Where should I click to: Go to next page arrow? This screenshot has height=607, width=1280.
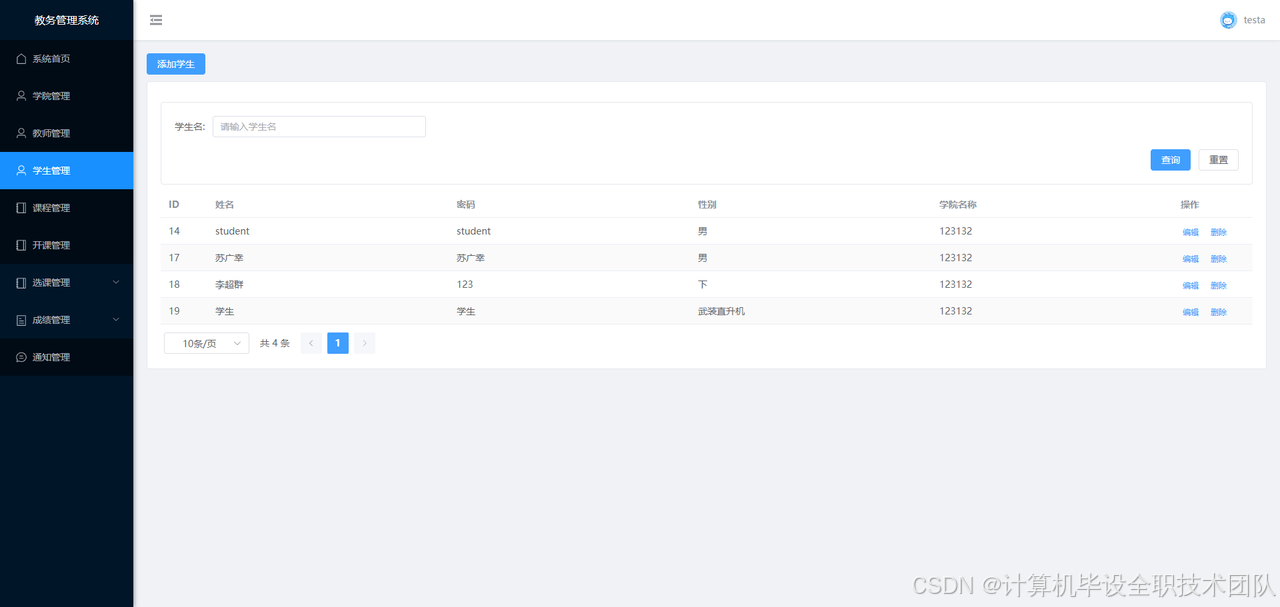(x=364, y=343)
